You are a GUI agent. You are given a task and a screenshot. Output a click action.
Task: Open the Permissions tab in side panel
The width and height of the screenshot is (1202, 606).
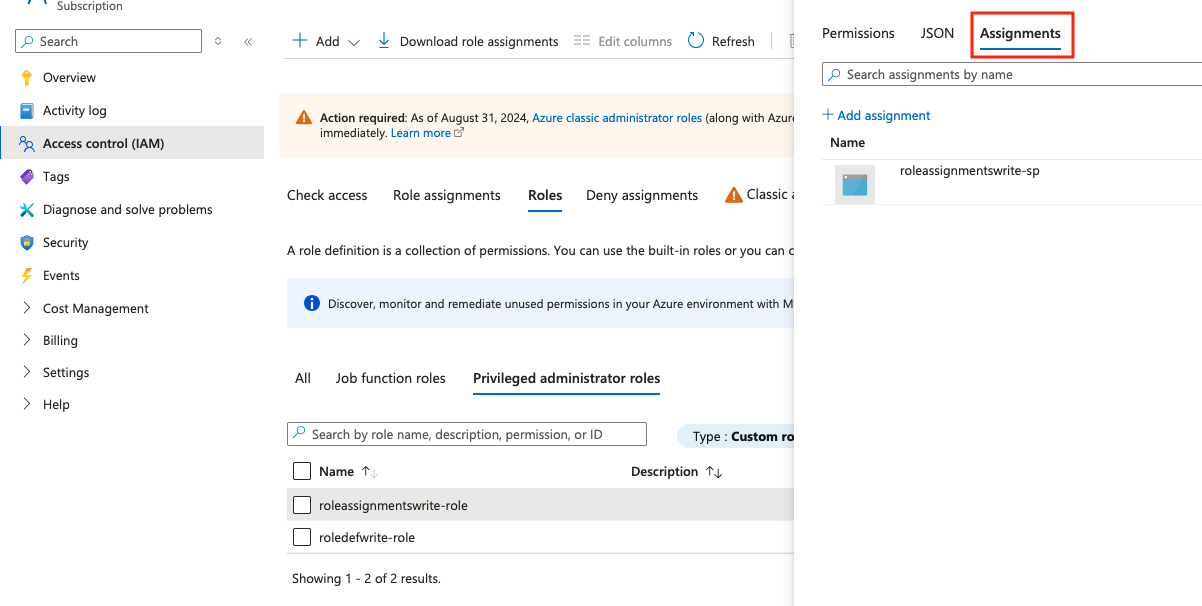[858, 33]
